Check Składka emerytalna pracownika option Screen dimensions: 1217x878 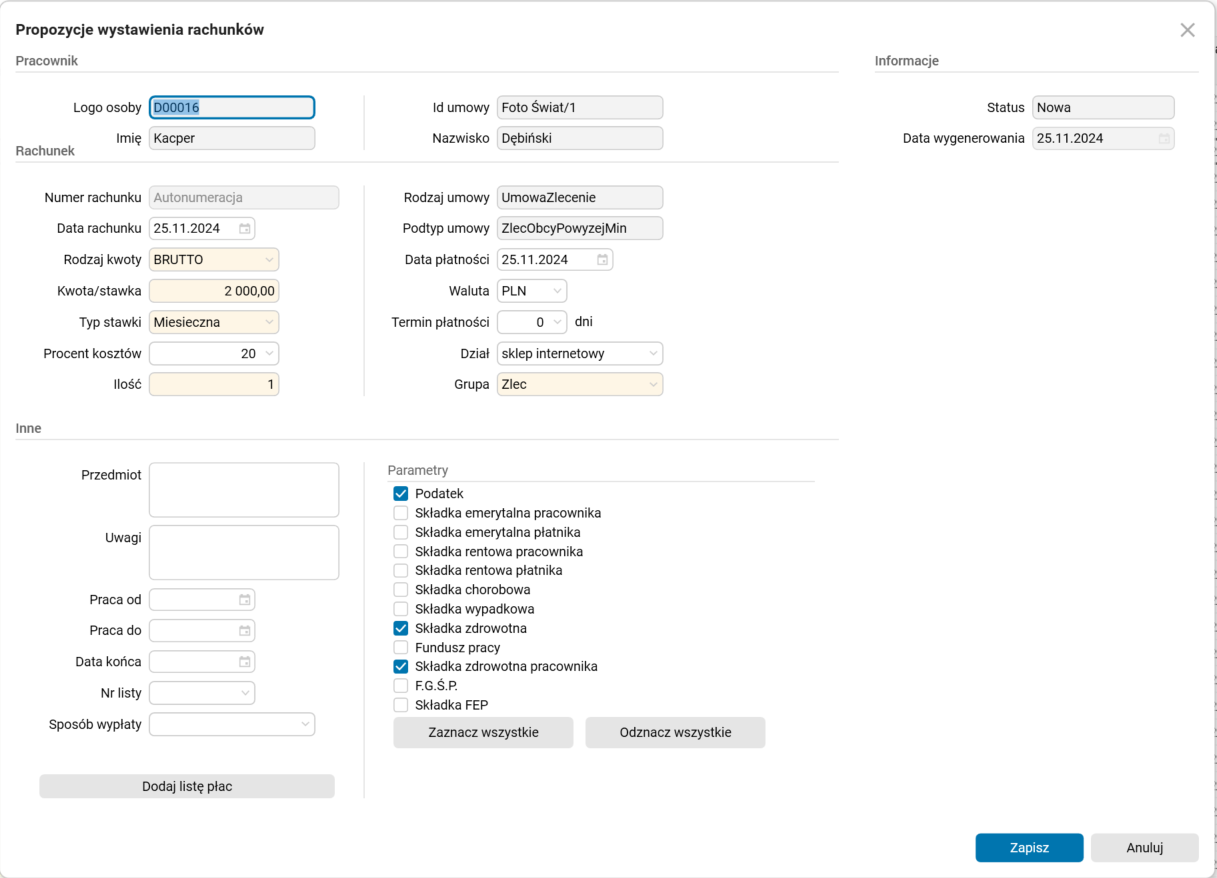pos(401,513)
